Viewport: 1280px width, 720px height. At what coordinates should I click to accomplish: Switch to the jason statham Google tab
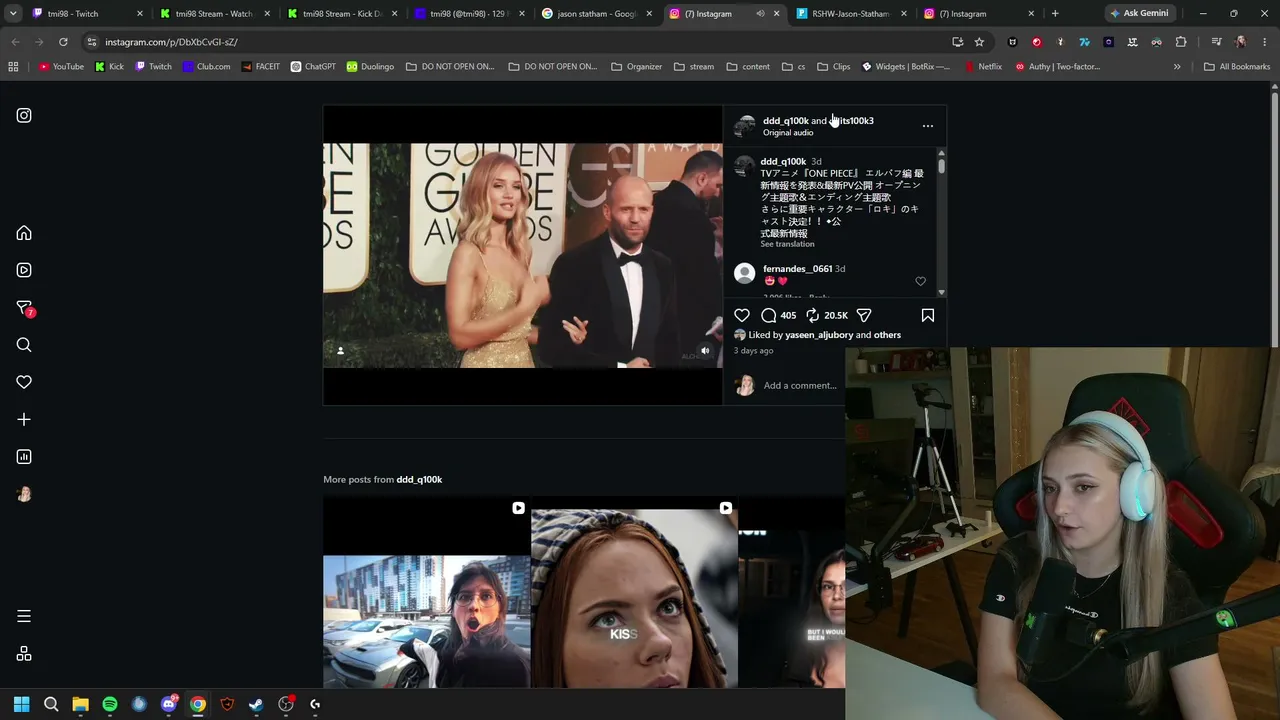(595, 14)
